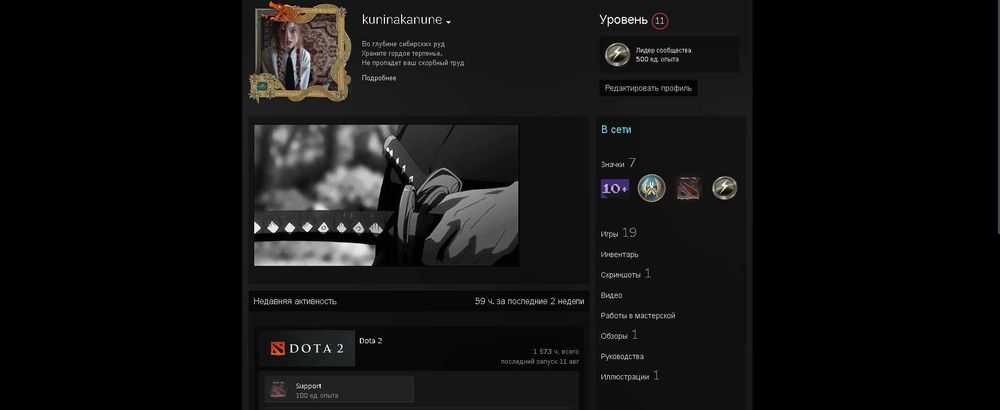Open the katana artwork showcase image
The height and width of the screenshot is (410, 1000).
pyautogui.click(x=386, y=195)
